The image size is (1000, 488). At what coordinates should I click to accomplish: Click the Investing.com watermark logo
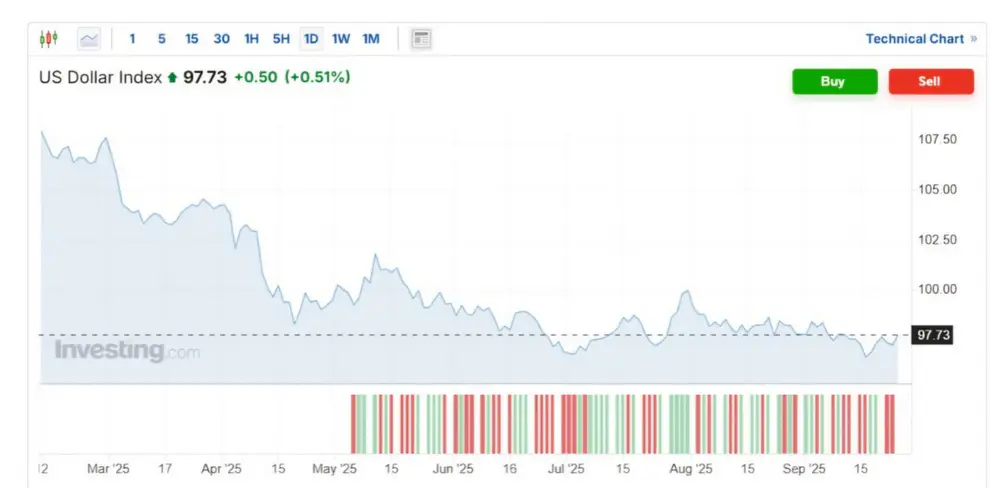[127, 351]
